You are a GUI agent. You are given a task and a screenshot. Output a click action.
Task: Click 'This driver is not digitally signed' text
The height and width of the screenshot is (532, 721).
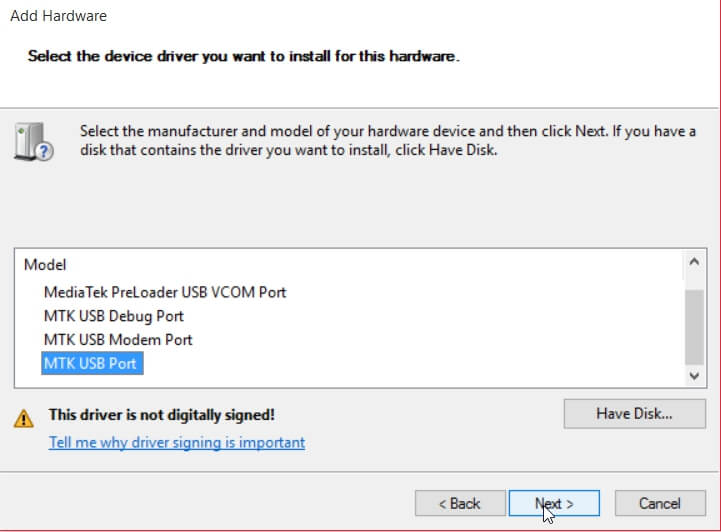click(161, 414)
